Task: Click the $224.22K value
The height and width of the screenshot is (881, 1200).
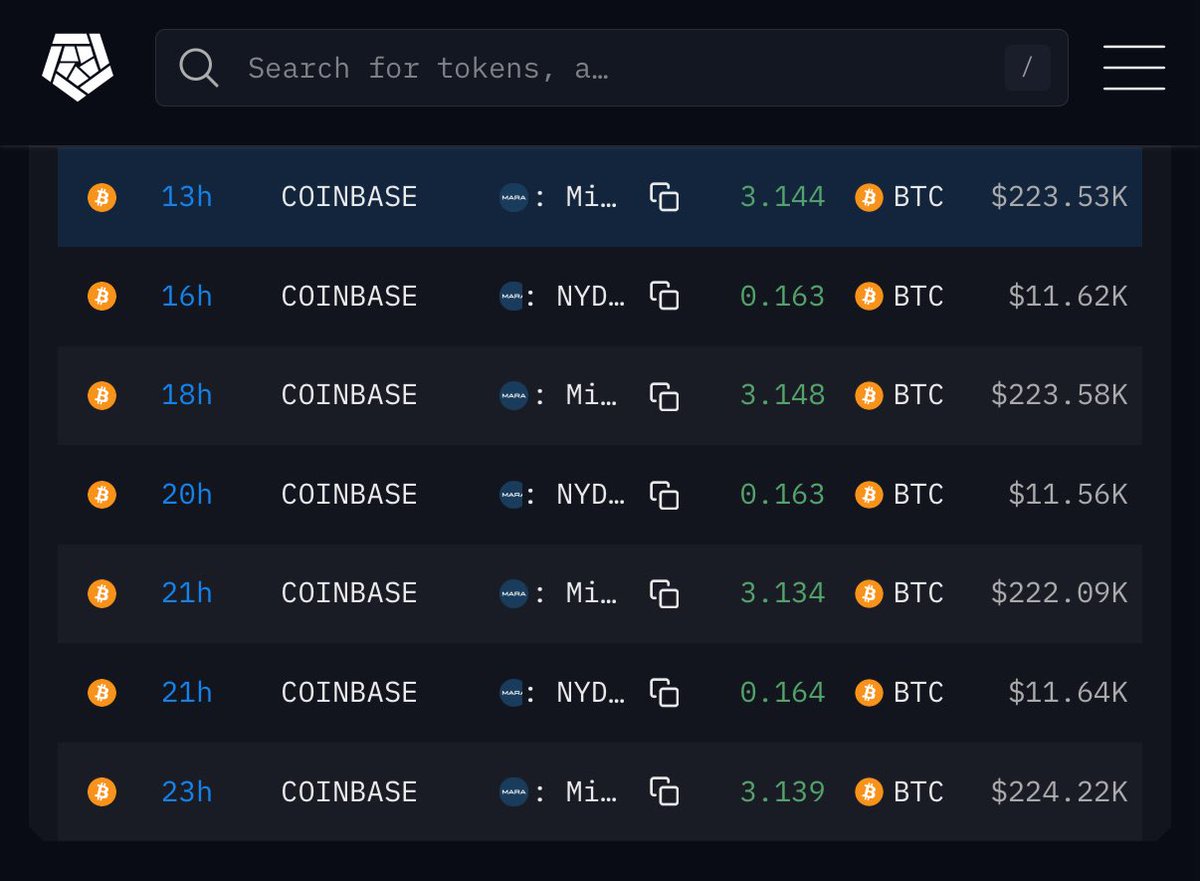Action: pos(1058,792)
